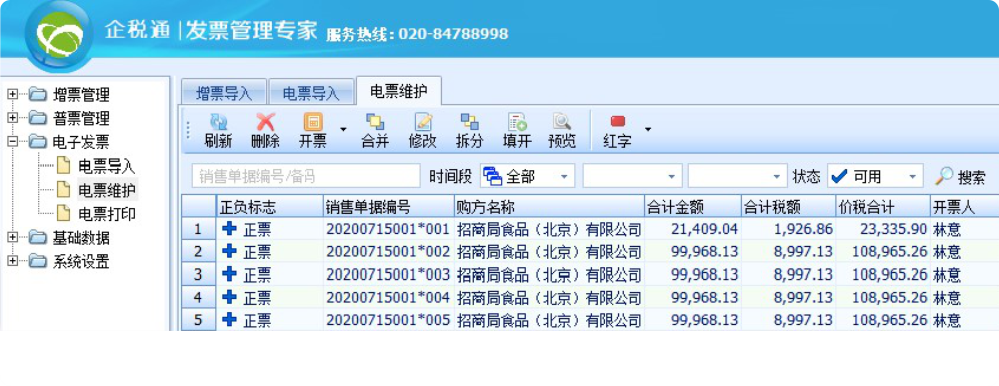
Task: Select row header number 1
Action: [x=199, y=229]
